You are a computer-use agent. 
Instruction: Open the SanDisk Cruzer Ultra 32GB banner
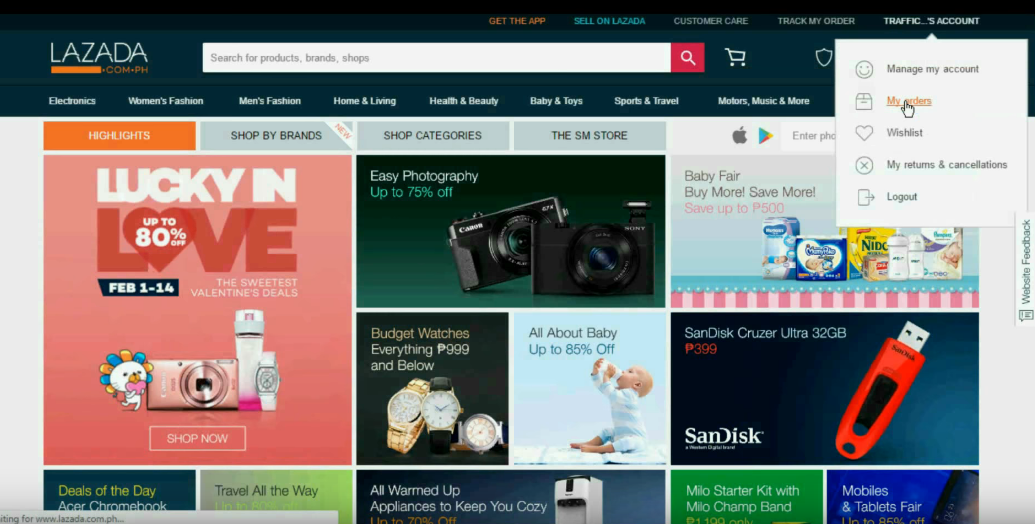point(824,389)
